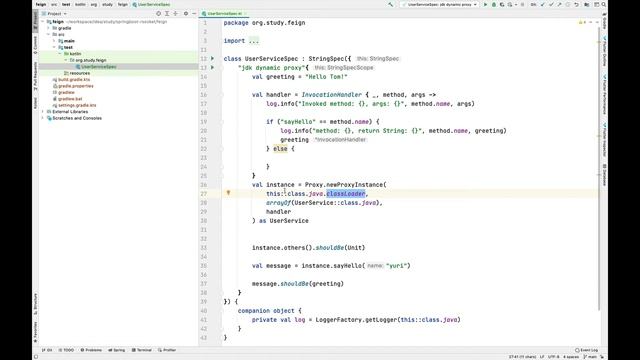Image resolution: width=640 pixels, height=360 pixels.
Task: Click the Git commit checkmark icon
Action: 551,4
